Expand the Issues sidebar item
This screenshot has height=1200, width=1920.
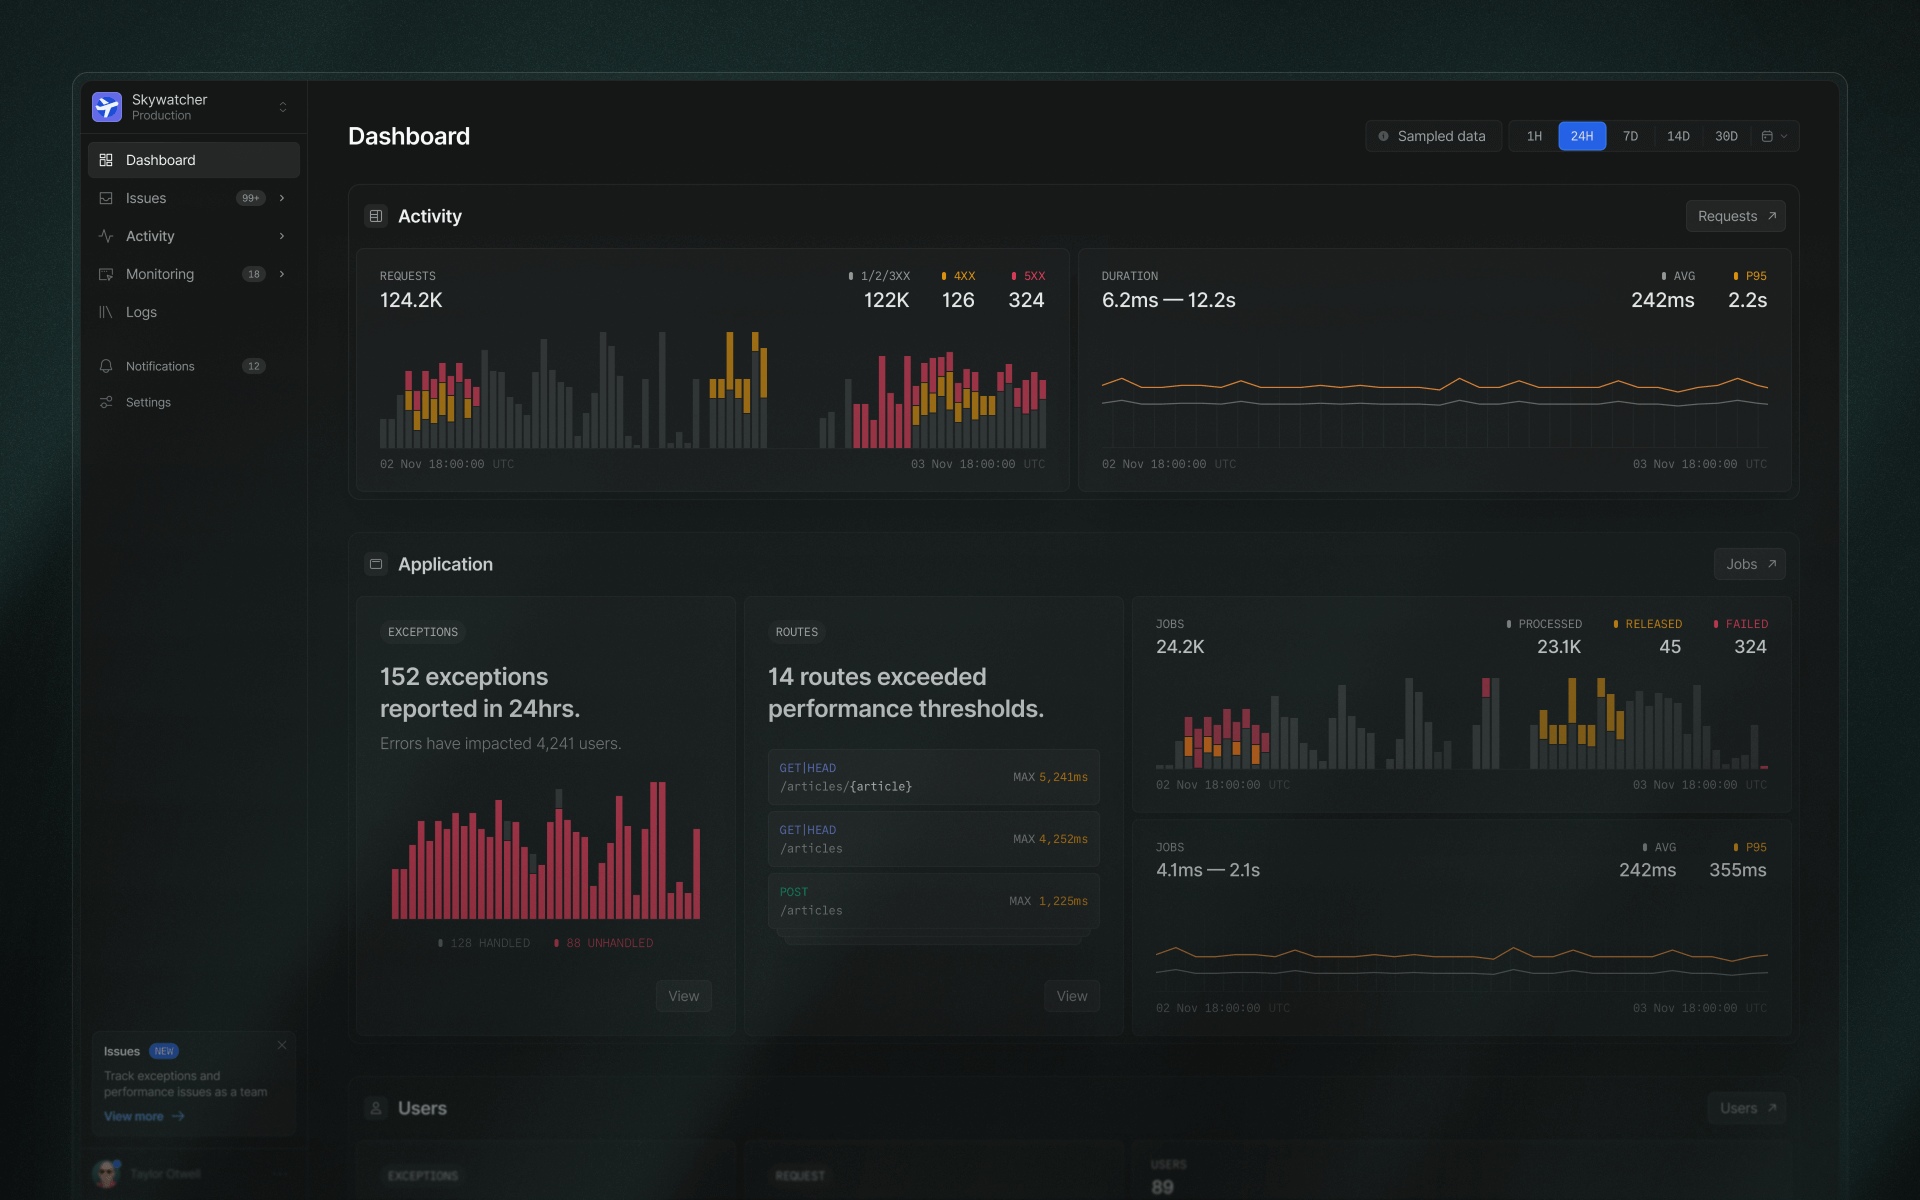282,198
